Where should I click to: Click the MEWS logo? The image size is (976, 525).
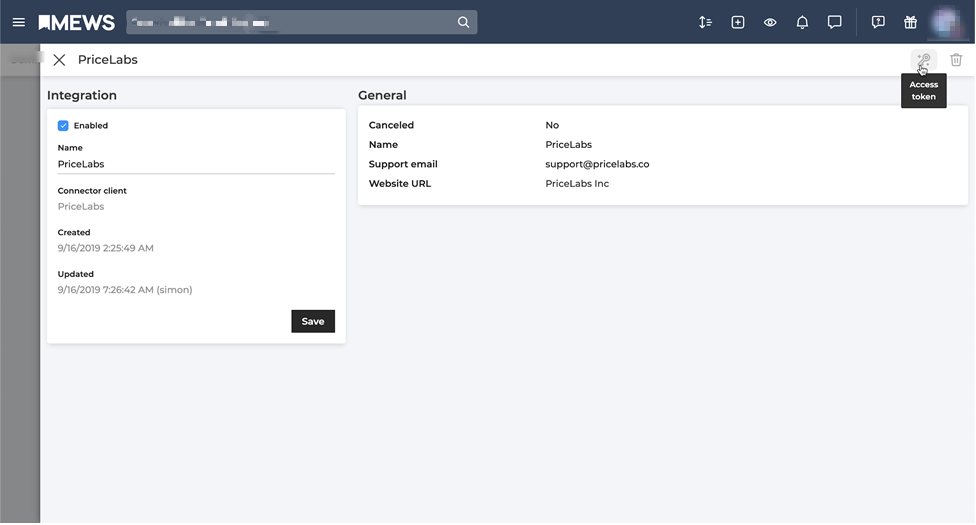tap(77, 22)
